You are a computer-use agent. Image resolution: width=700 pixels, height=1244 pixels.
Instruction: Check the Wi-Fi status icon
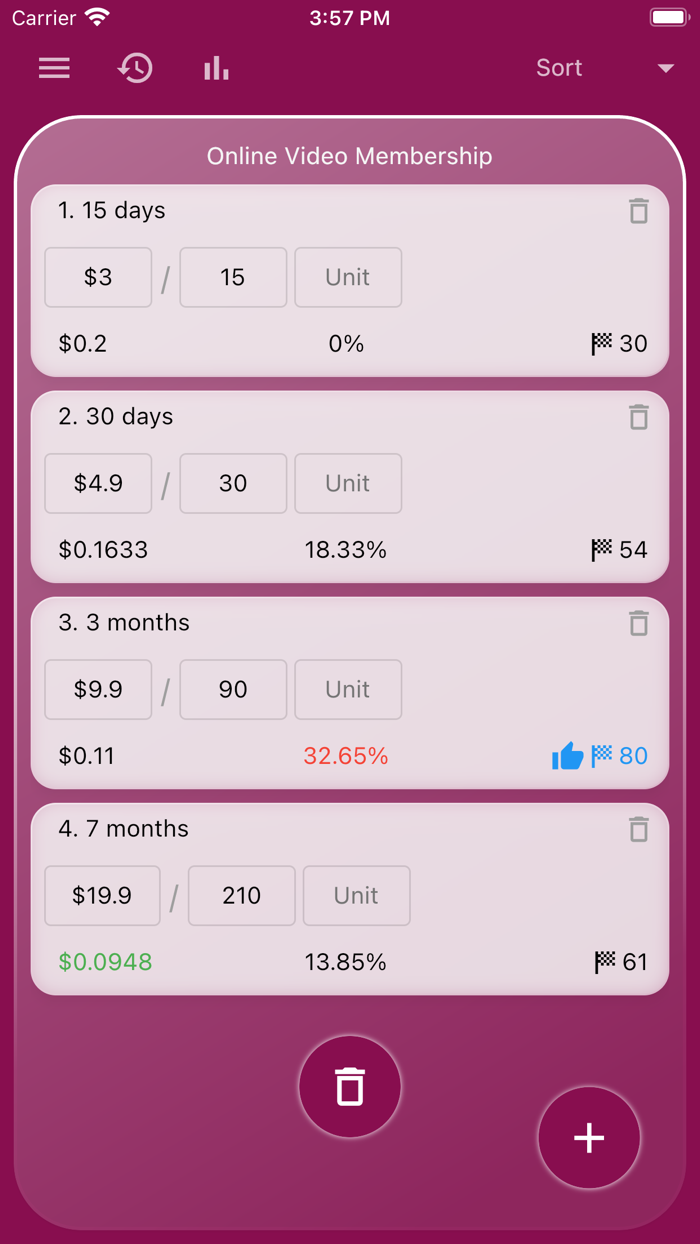tap(97, 16)
